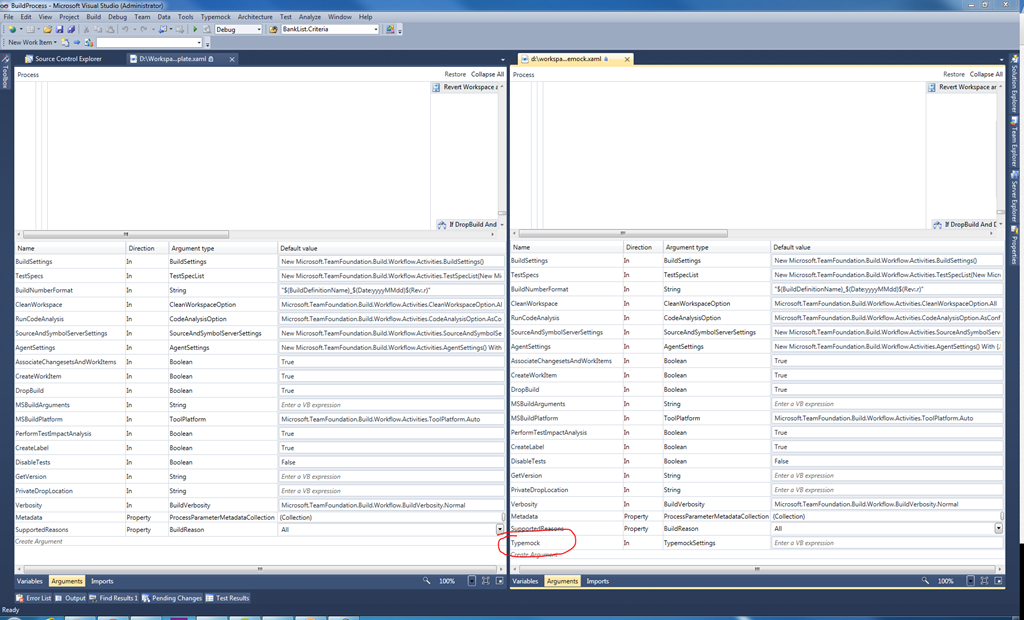
Task: Start debugging with the green play icon
Action: (195, 29)
